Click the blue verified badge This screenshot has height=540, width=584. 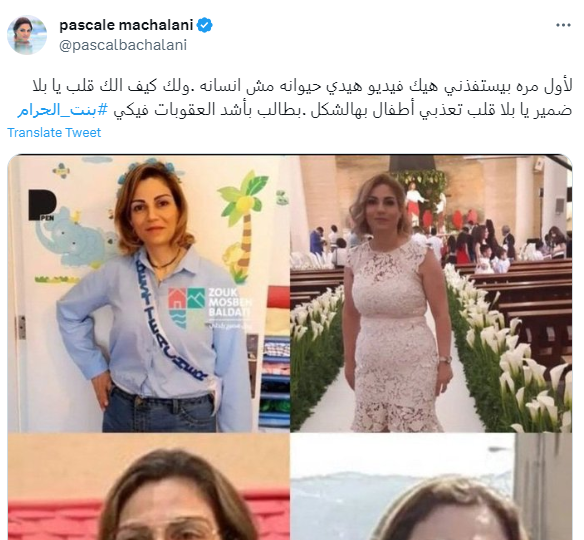(204, 25)
